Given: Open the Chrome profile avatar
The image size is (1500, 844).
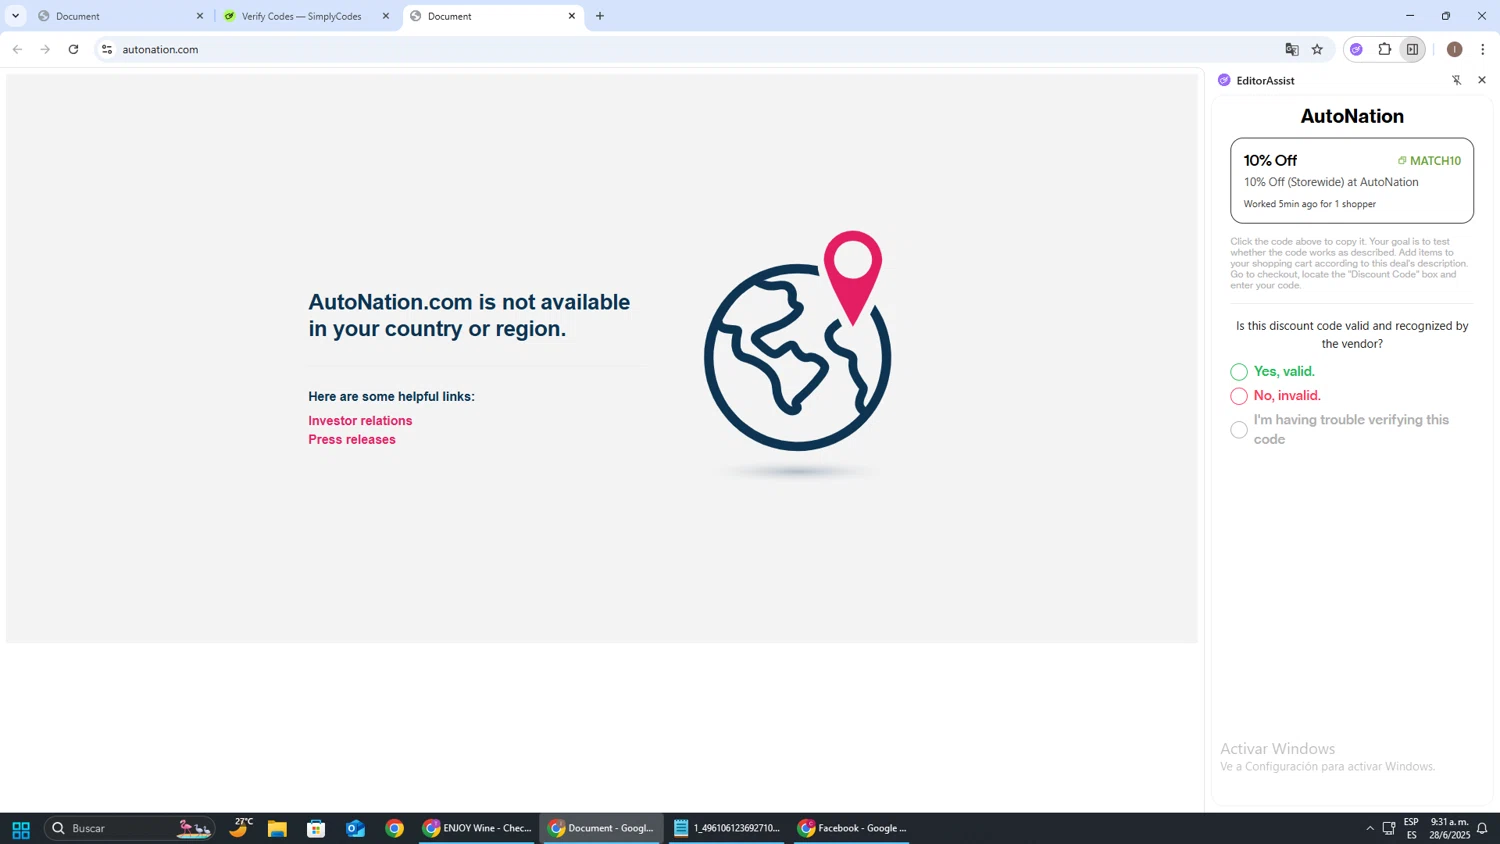Looking at the screenshot, I should (x=1455, y=49).
